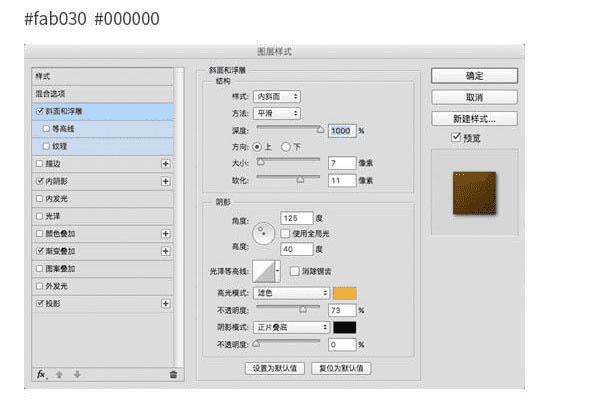Enable the 外发光 checkbox

[x=39, y=286]
